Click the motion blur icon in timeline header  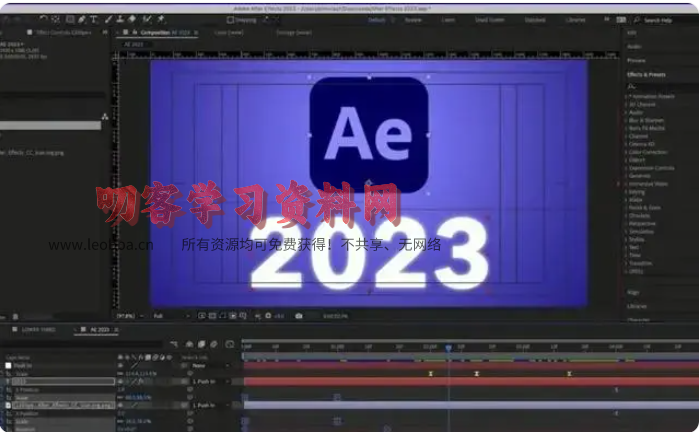point(214,344)
